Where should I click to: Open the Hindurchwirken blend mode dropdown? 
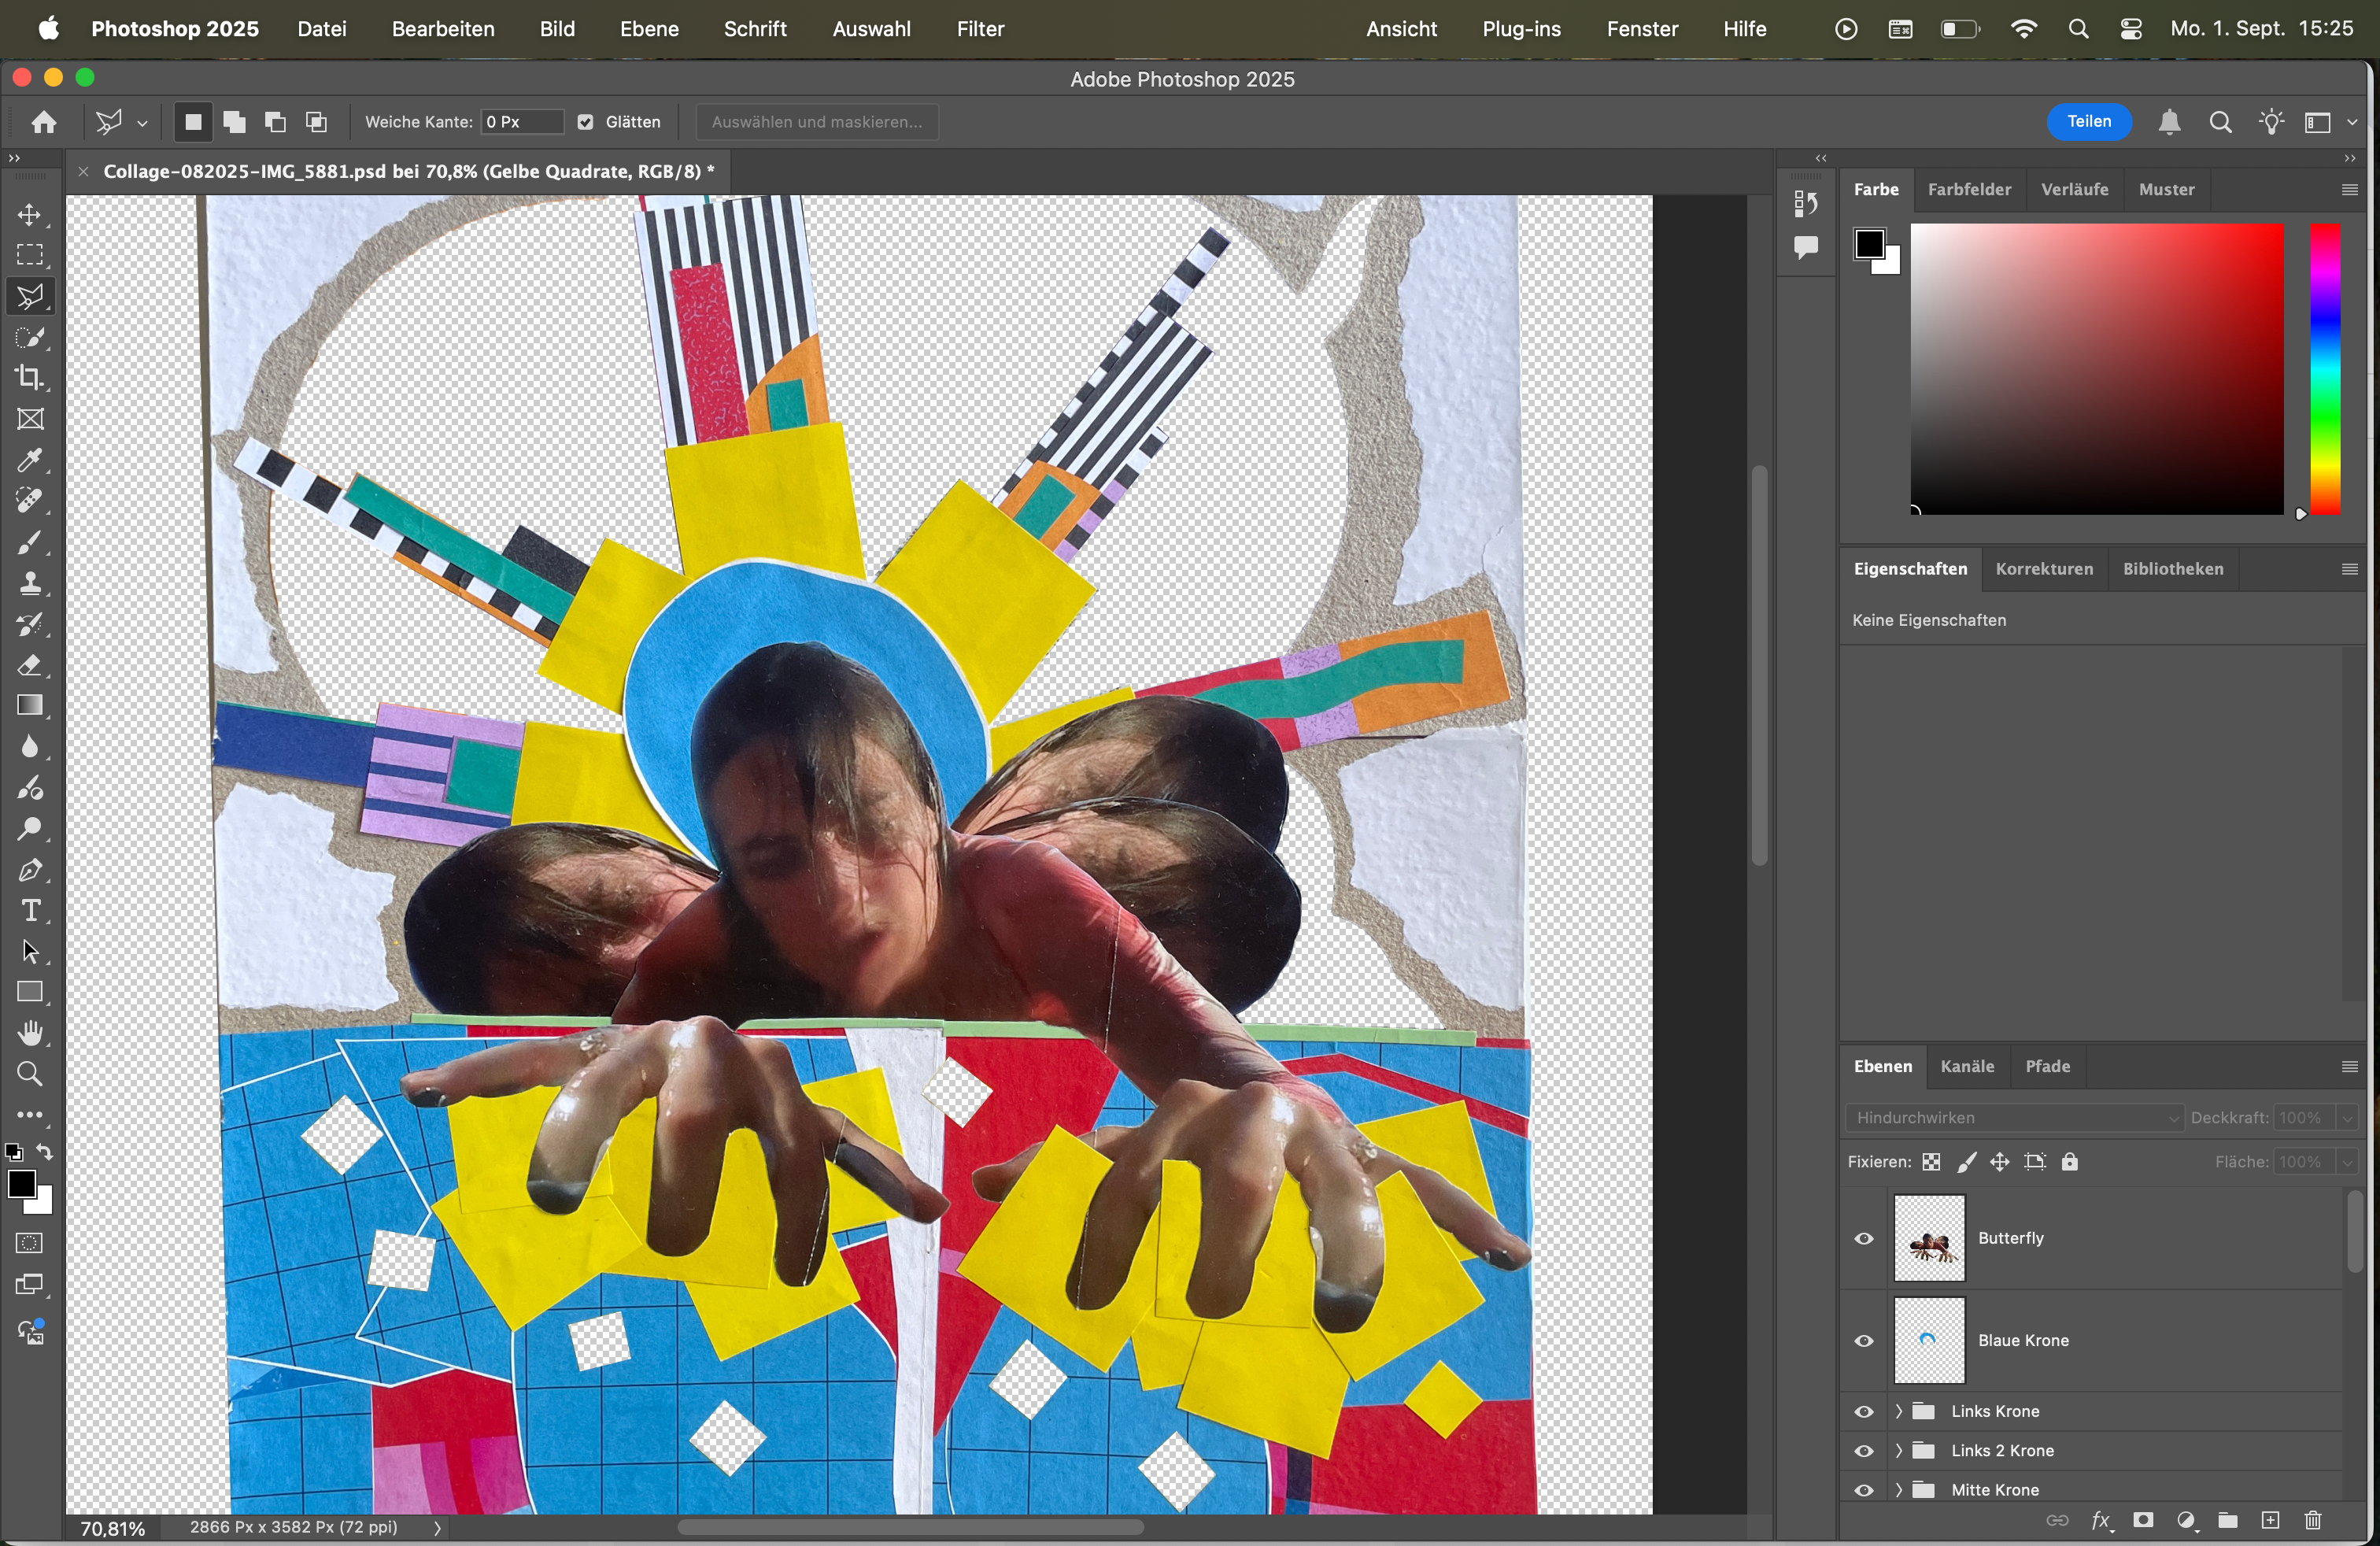2014,1118
